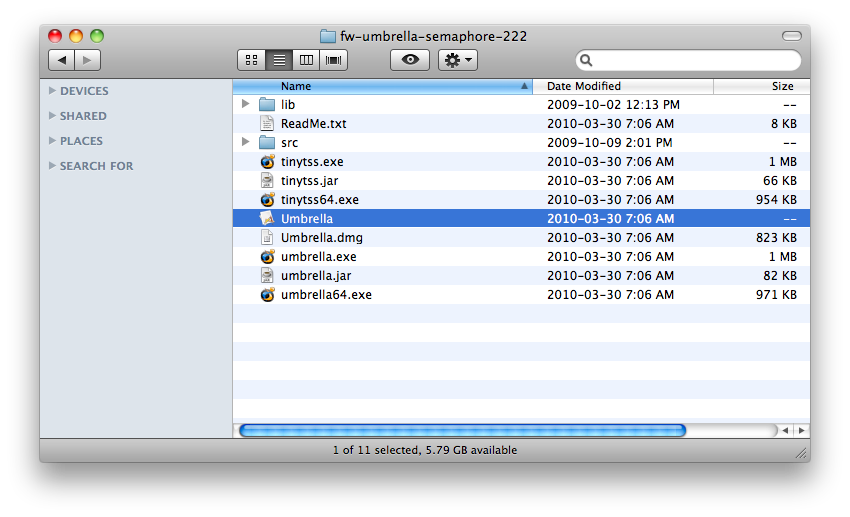Expand the DEVICES sidebar section
This screenshot has height=517, width=850.
52,91
